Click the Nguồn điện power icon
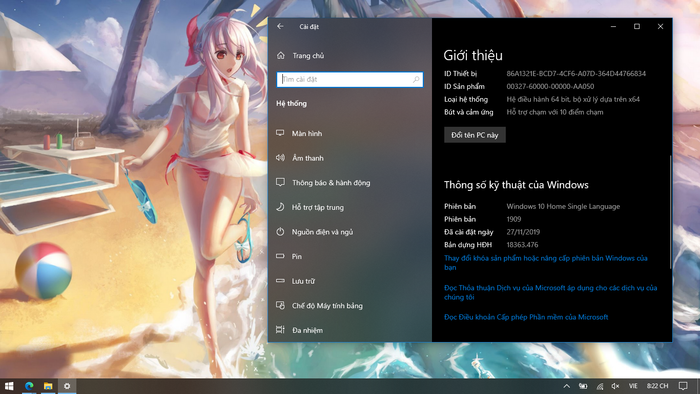This screenshot has height=394, width=700. pos(280,232)
